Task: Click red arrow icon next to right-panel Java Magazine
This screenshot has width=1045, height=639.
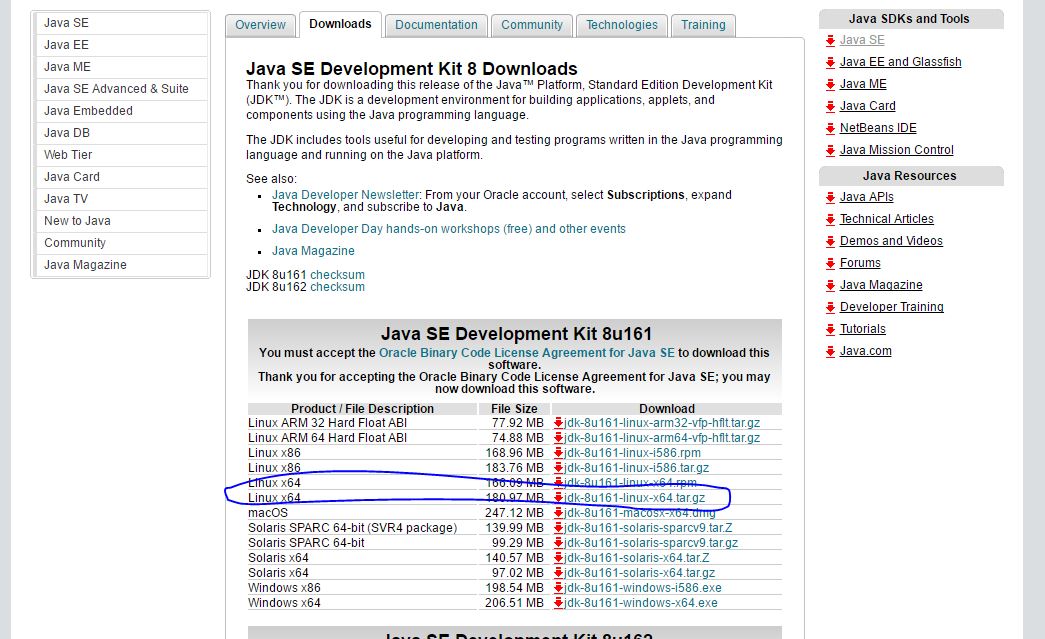Action: pyautogui.click(x=830, y=286)
